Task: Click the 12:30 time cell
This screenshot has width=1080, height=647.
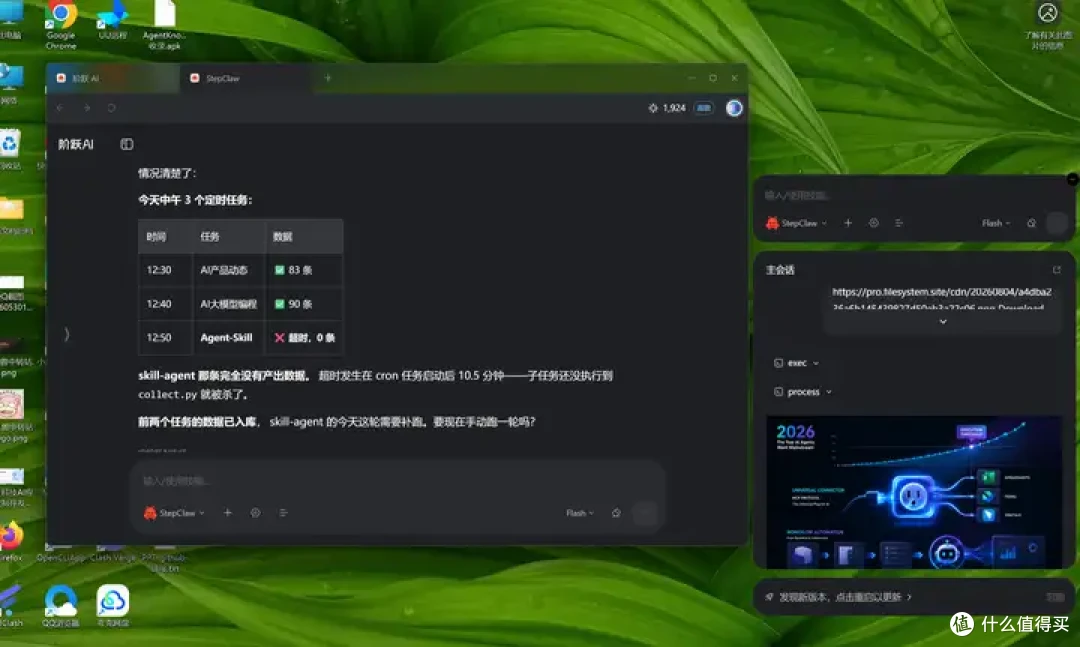Action: pos(165,270)
